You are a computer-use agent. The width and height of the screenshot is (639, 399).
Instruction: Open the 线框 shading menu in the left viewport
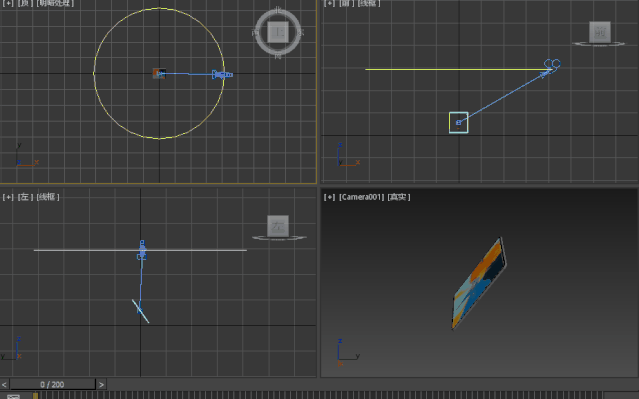[x=48, y=197]
